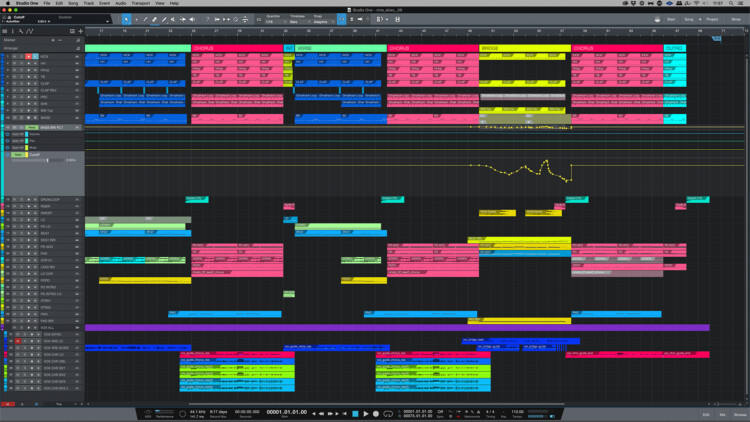Screen dimensions: 750x422
Task: Select the Mute tool
Action: [173, 20]
